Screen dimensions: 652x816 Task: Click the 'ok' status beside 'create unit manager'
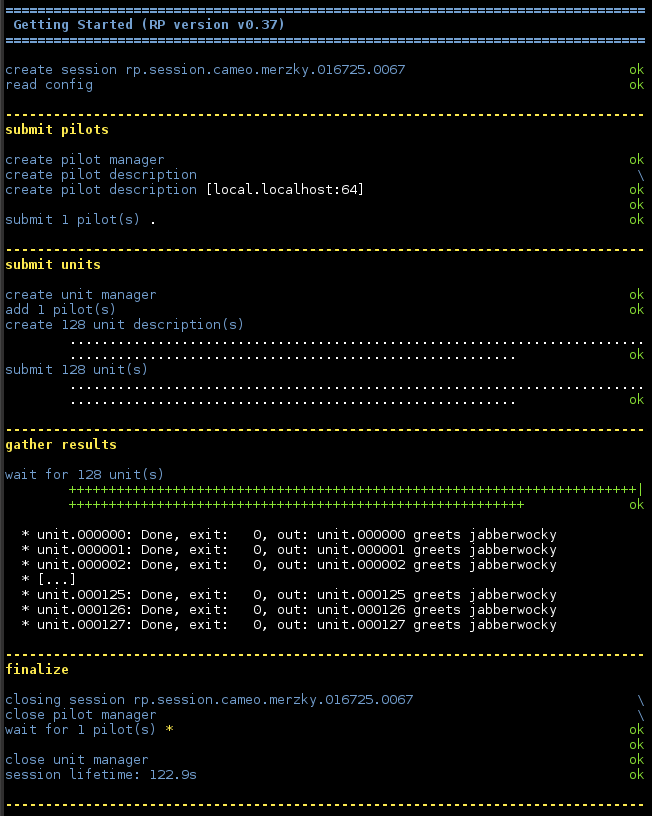[636, 295]
